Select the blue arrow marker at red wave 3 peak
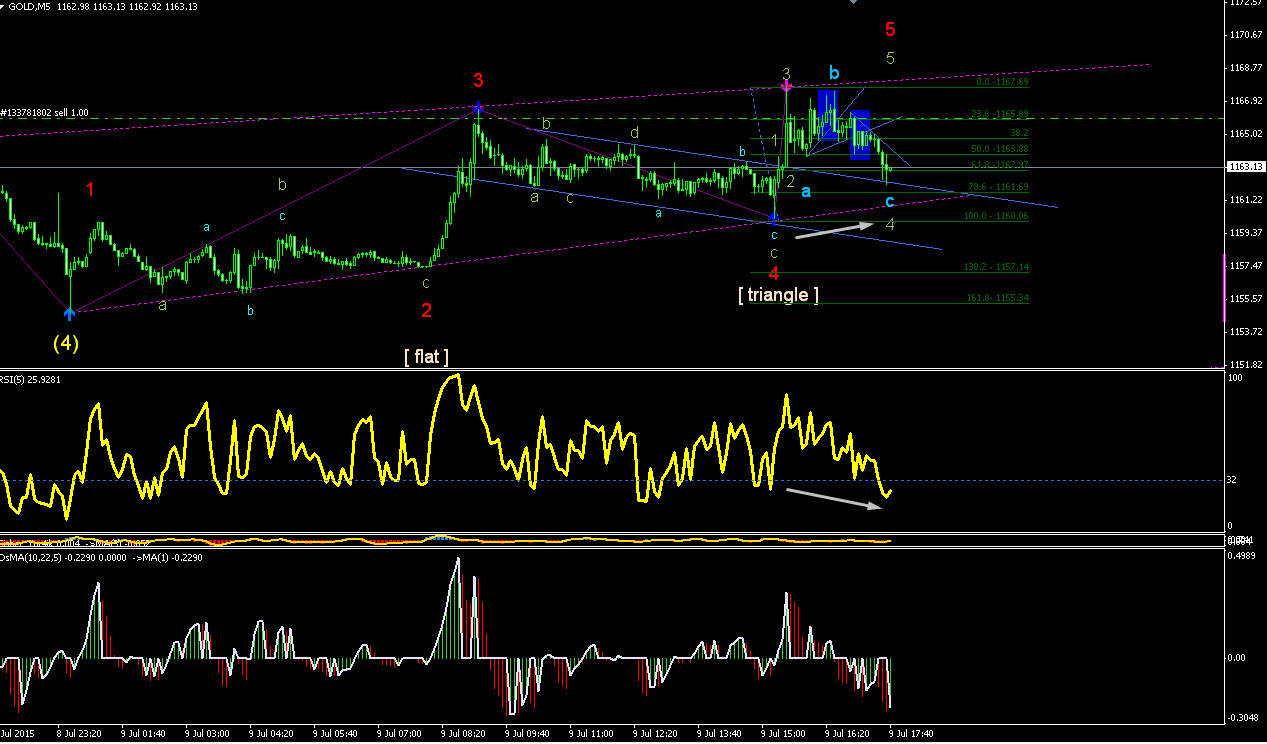 479,107
